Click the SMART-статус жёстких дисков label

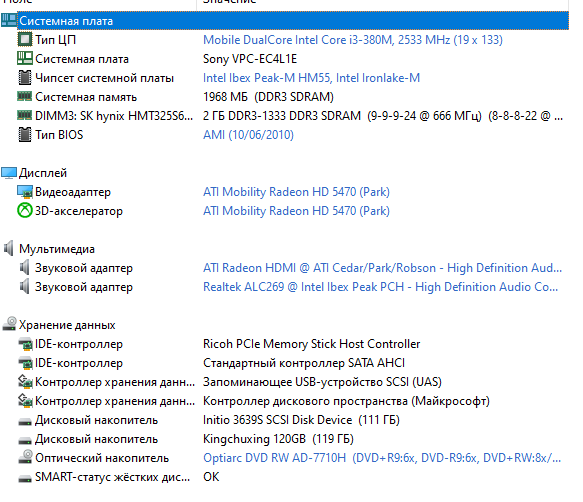[112, 476]
